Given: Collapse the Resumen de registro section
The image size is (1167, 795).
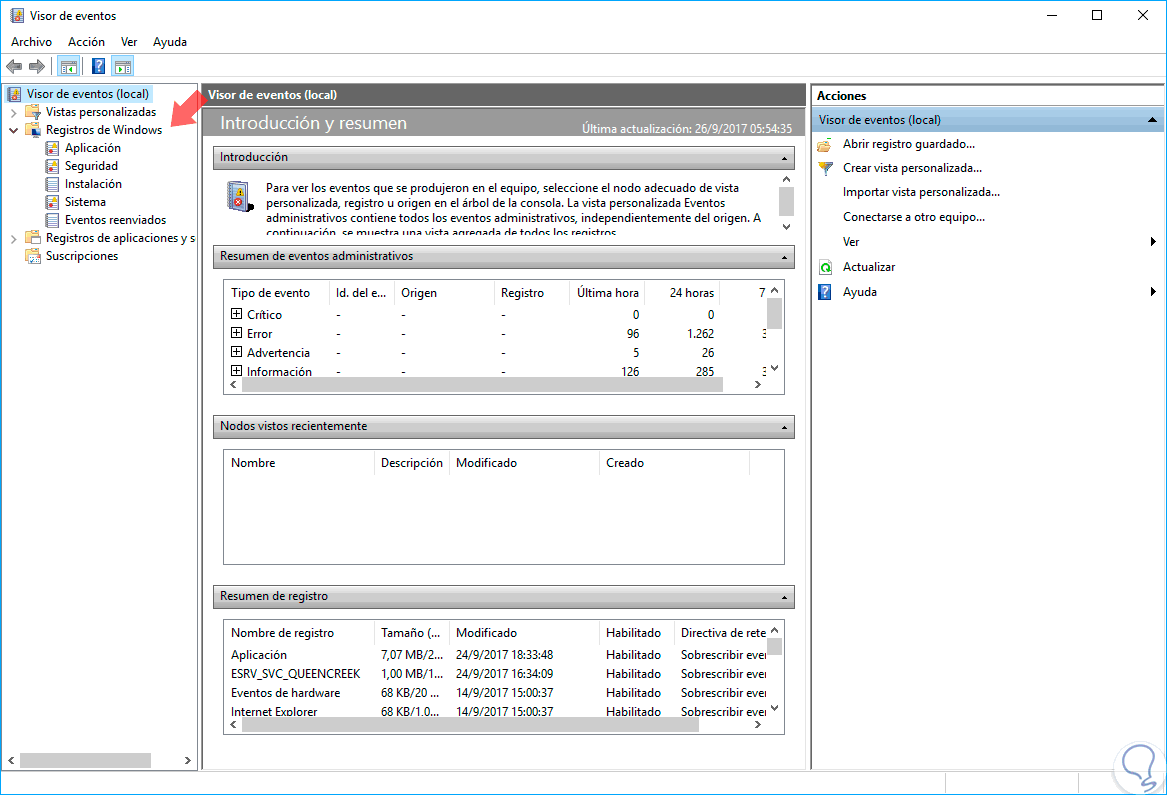Looking at the screenshot, I should click(784, 597).
